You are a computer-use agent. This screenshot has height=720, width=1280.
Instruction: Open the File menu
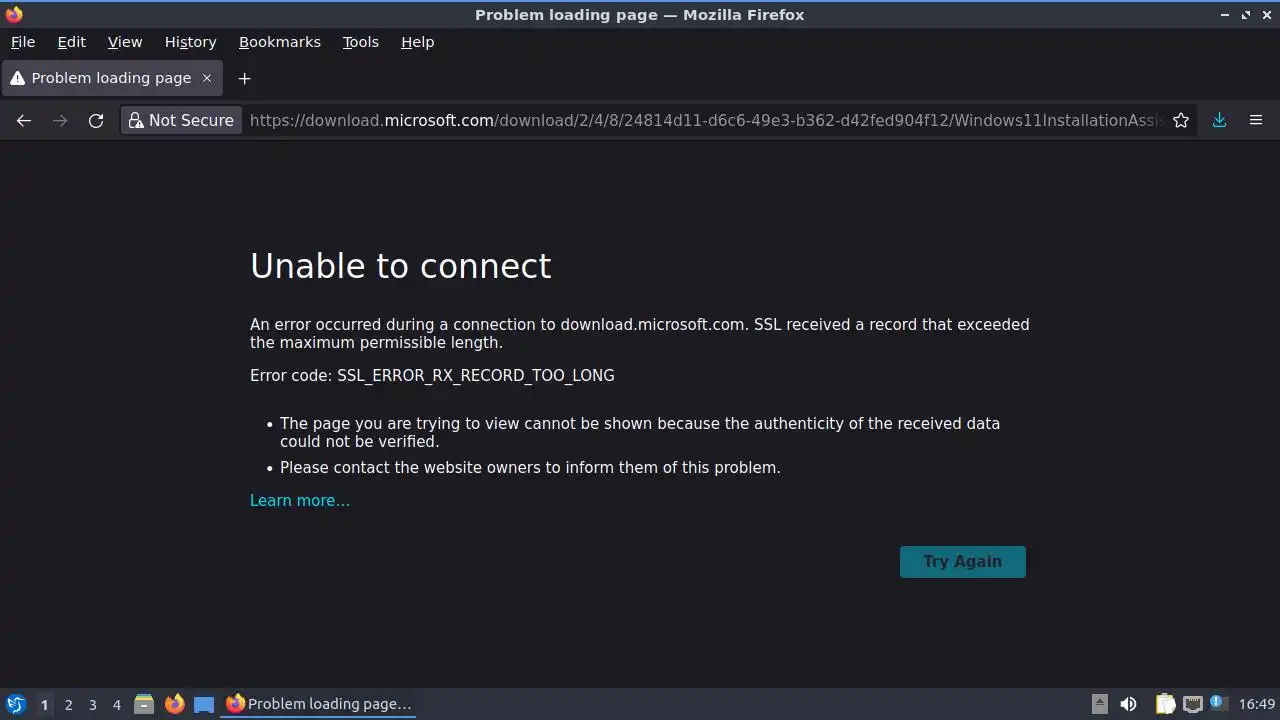[x=23, y=42]
